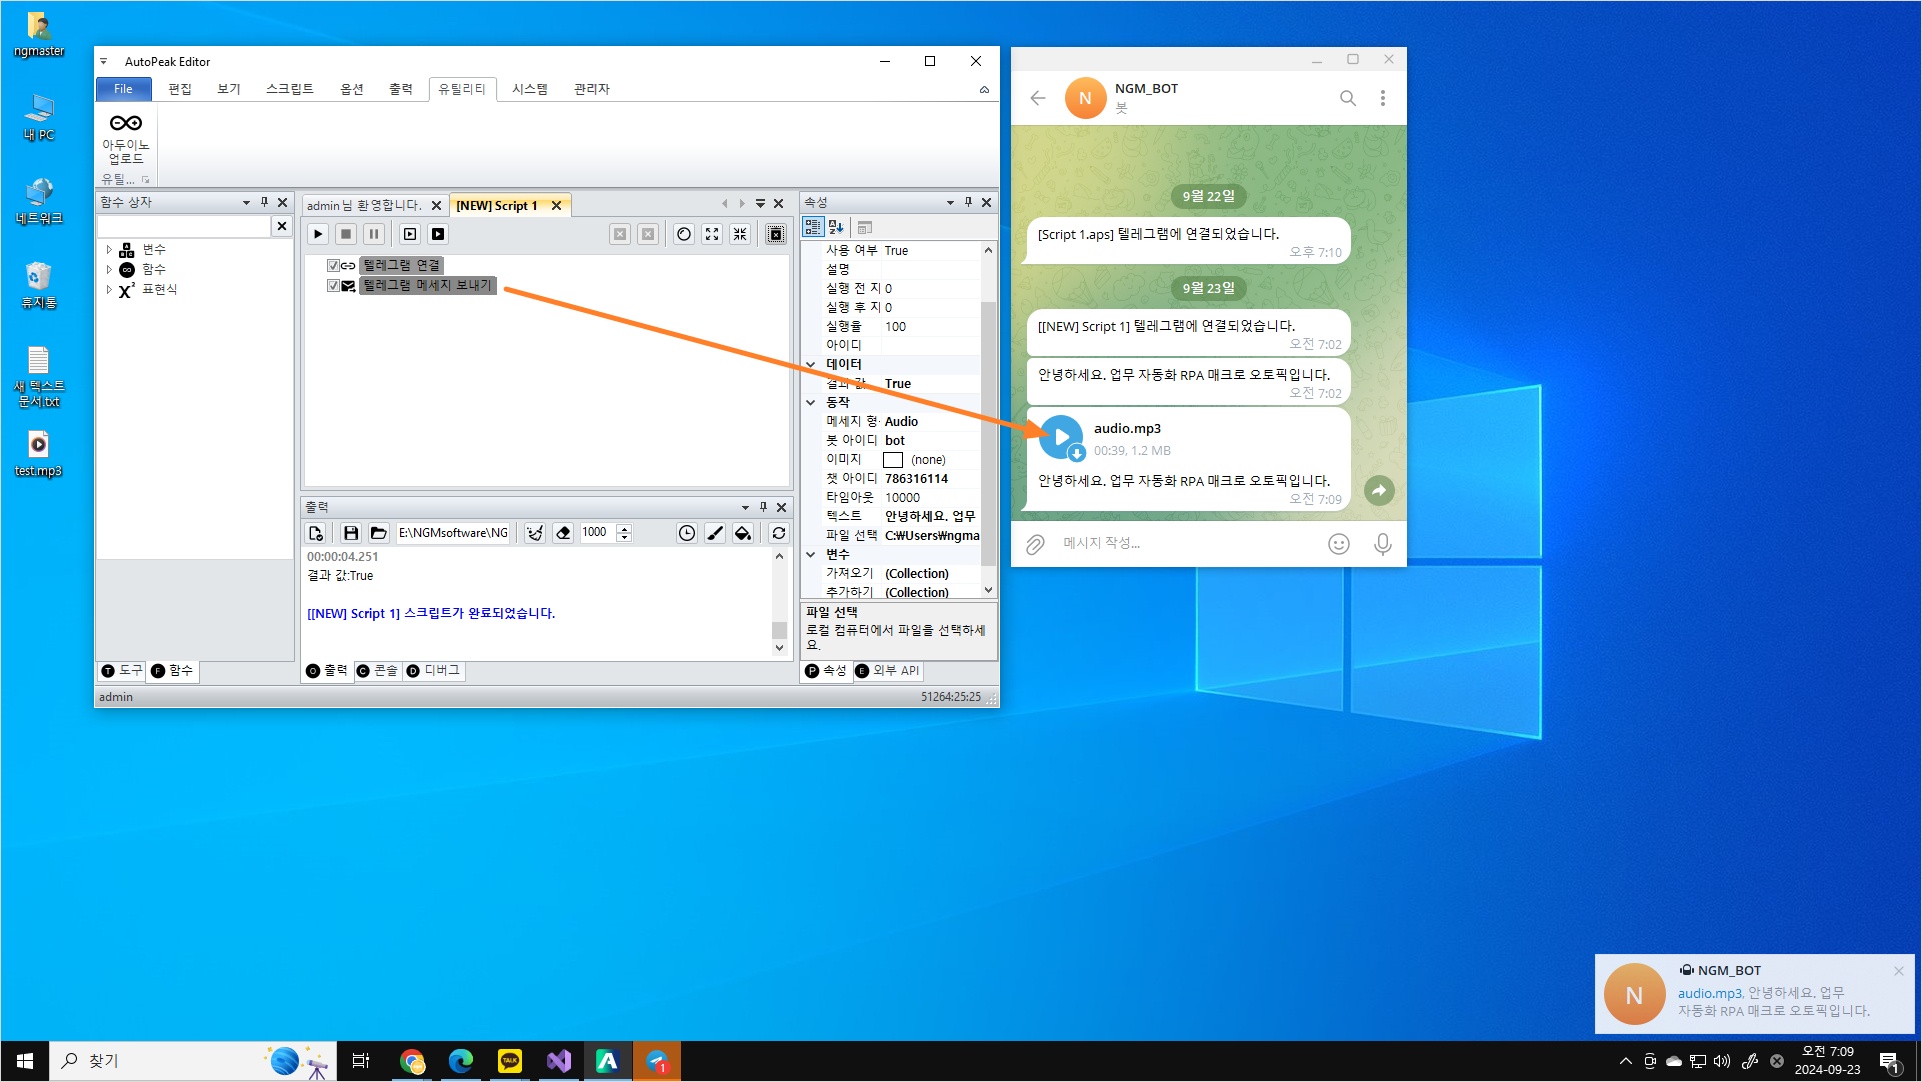The height and width of the screenshot is (1082, 1922).
Task: Switch to the 'admin님 환영합니다.' tab
Action: coord(363,205)
